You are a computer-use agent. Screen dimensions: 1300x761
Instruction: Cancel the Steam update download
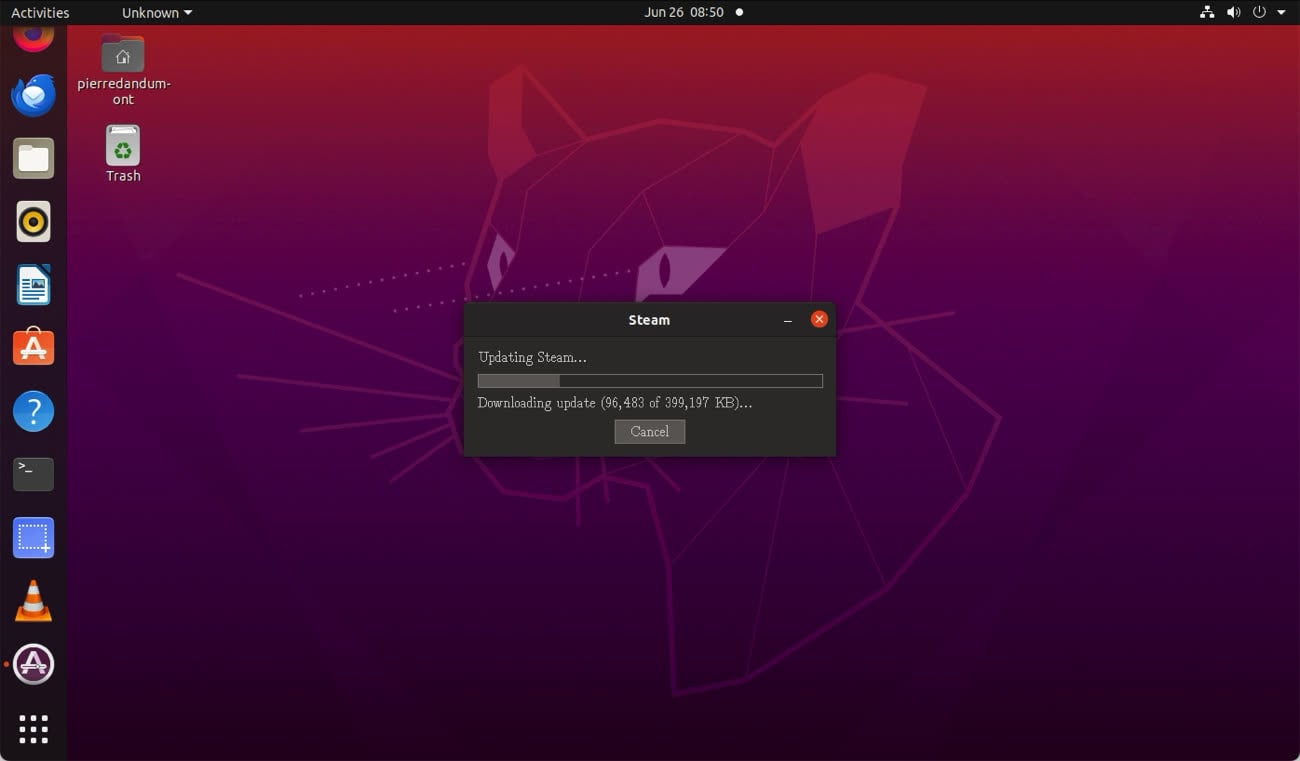649,431
